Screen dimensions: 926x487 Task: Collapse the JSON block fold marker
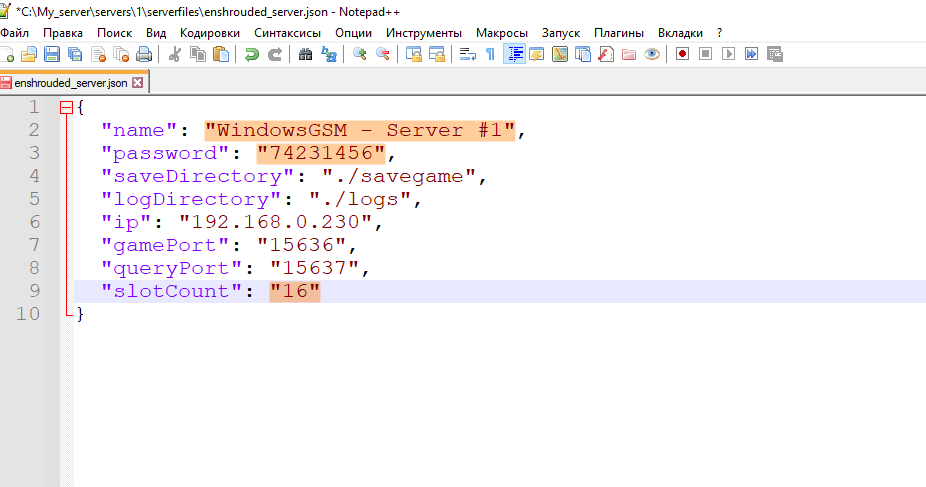pyautogui.click(x=66, y=107)
